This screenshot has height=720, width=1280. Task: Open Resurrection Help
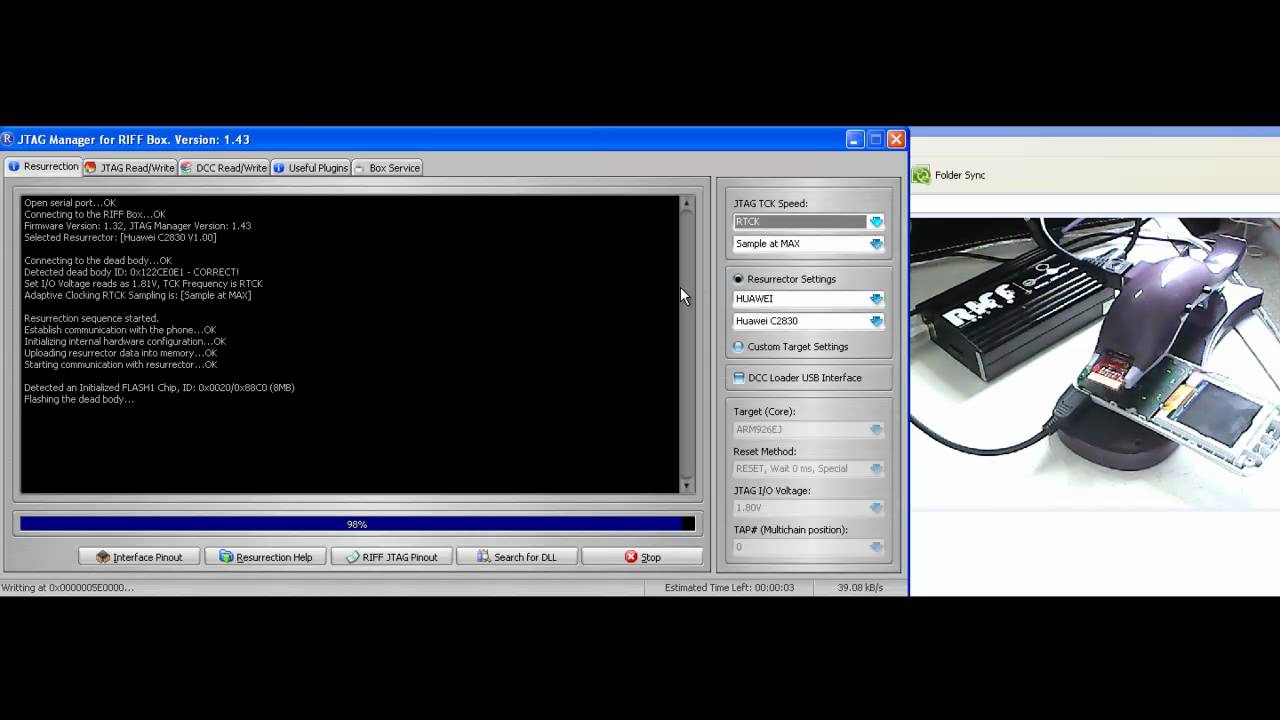[x=265, y=557]
